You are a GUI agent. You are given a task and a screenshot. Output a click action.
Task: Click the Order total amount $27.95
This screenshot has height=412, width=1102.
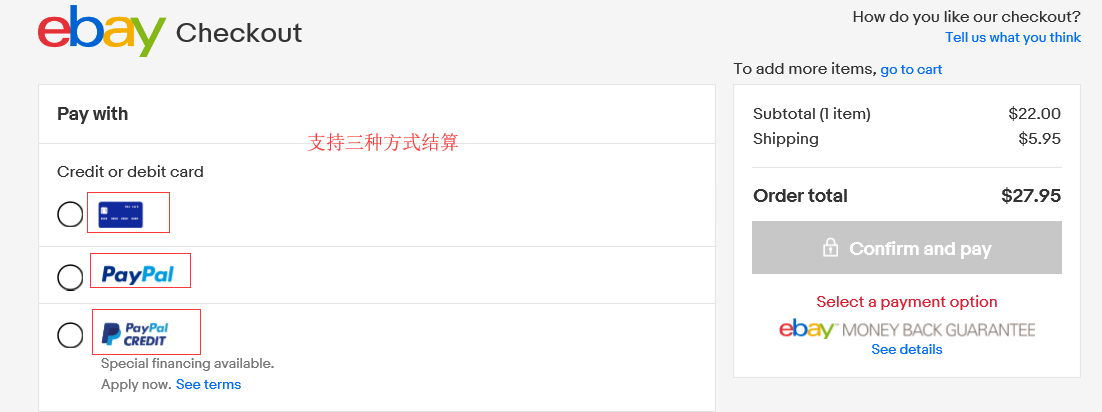point(1030,196)
